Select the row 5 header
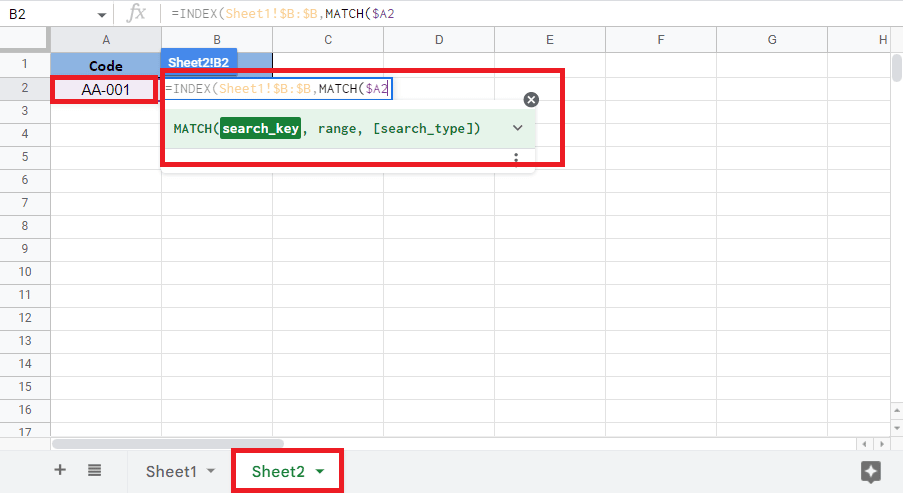903x493 pixels. (x=25, y=157)
